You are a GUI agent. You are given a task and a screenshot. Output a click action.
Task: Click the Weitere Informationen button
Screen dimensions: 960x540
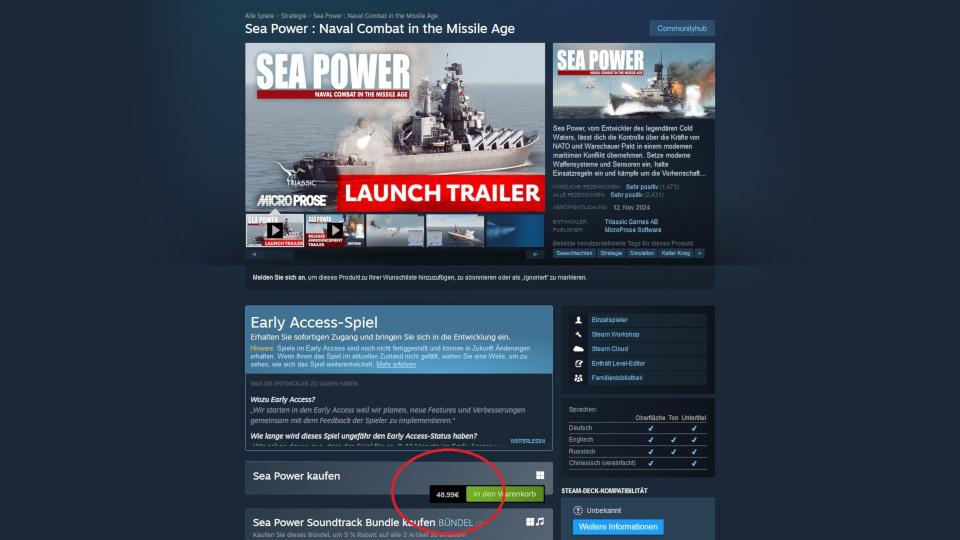coord(618,527)
